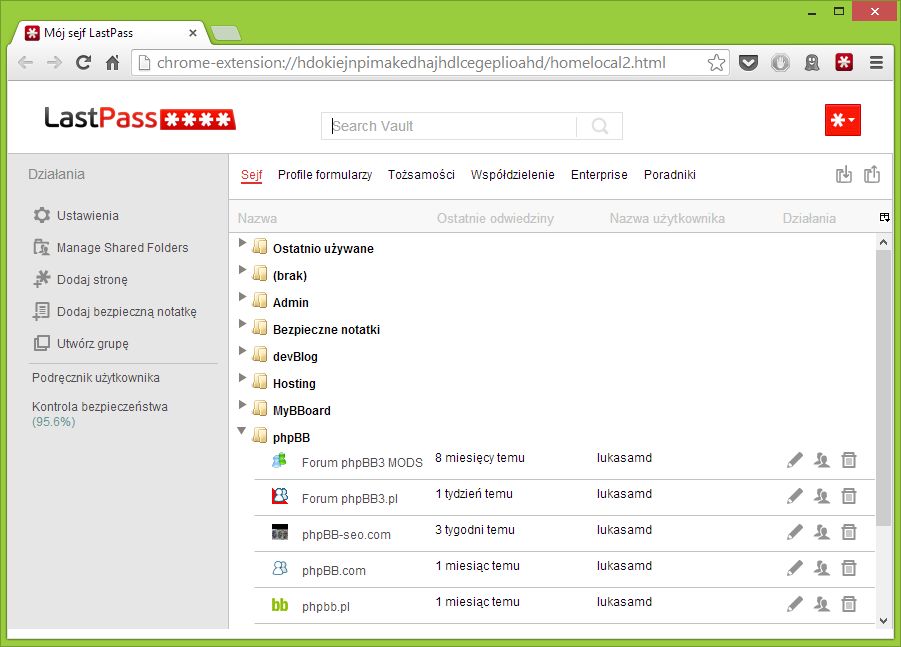
Task: Edit the Forum phpBB3 MODS entry
Action: point(795,460)
